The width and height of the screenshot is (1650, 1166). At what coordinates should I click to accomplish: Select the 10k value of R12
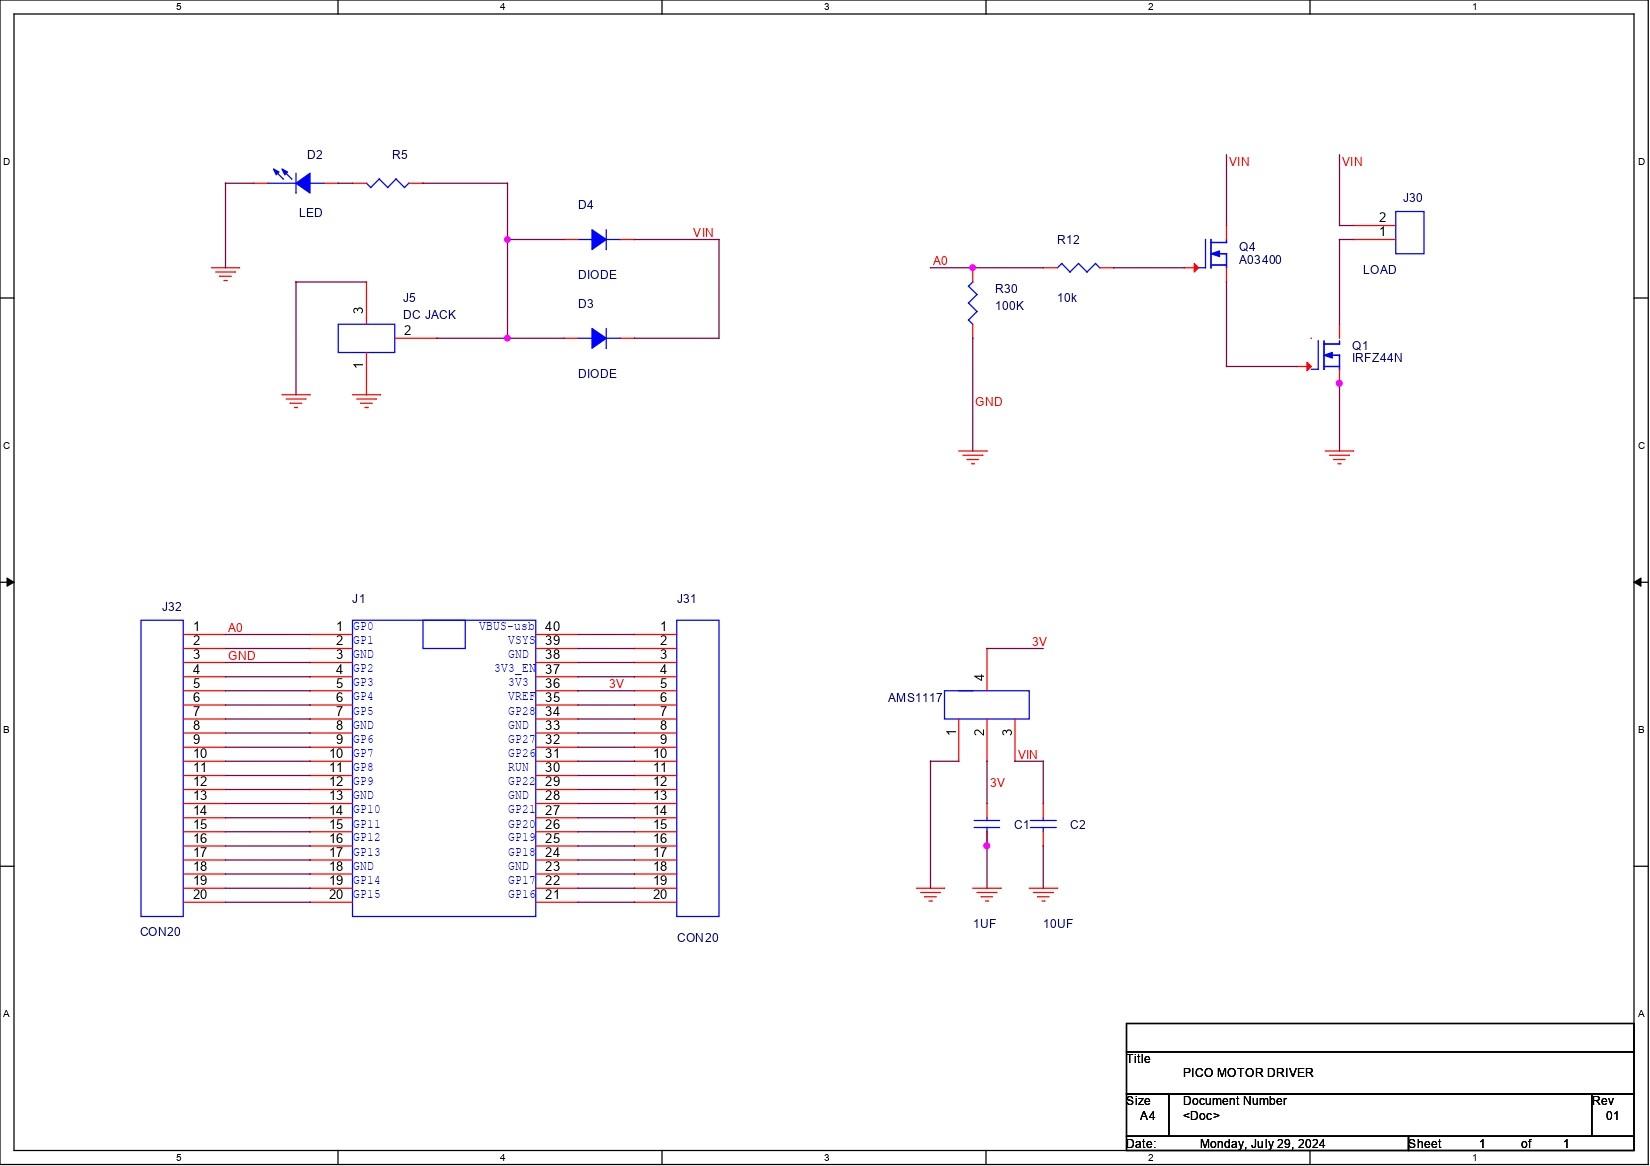pos(1067,298)
